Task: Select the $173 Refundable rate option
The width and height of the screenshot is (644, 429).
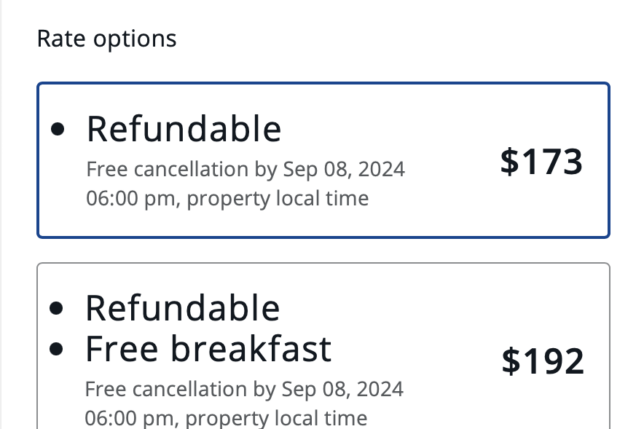Action: pos(322,160)
